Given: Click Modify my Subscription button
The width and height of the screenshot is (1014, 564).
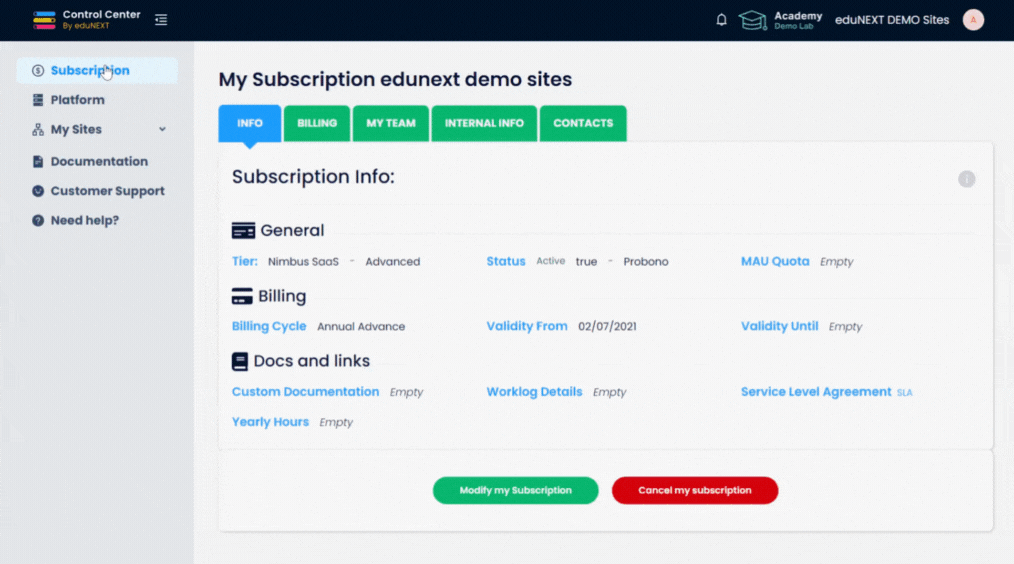Looking at the screenshot, I should click(515, 490).
